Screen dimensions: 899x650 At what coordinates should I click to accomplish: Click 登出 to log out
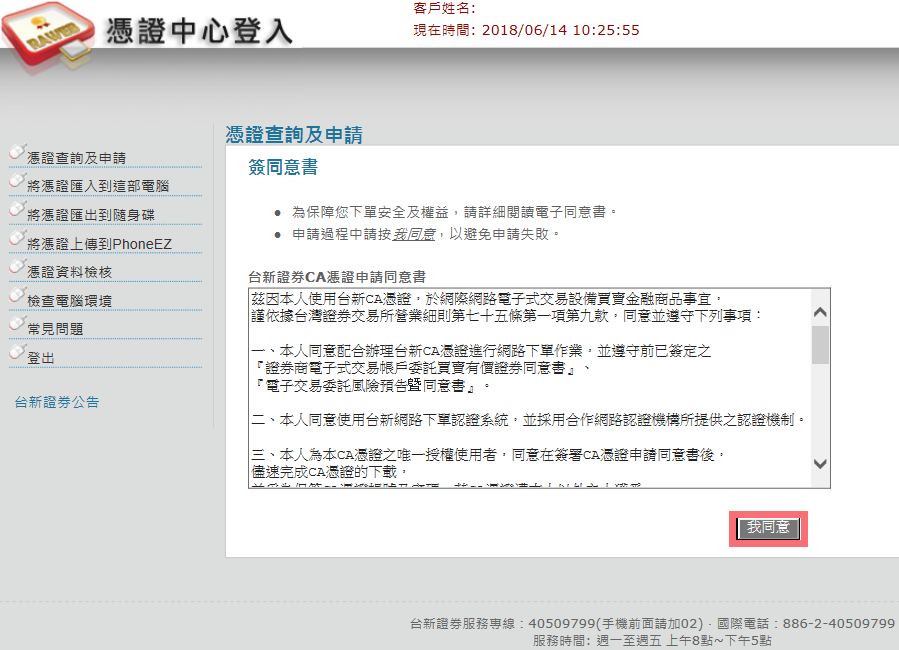pyautogui.click(x=41, y=358)
